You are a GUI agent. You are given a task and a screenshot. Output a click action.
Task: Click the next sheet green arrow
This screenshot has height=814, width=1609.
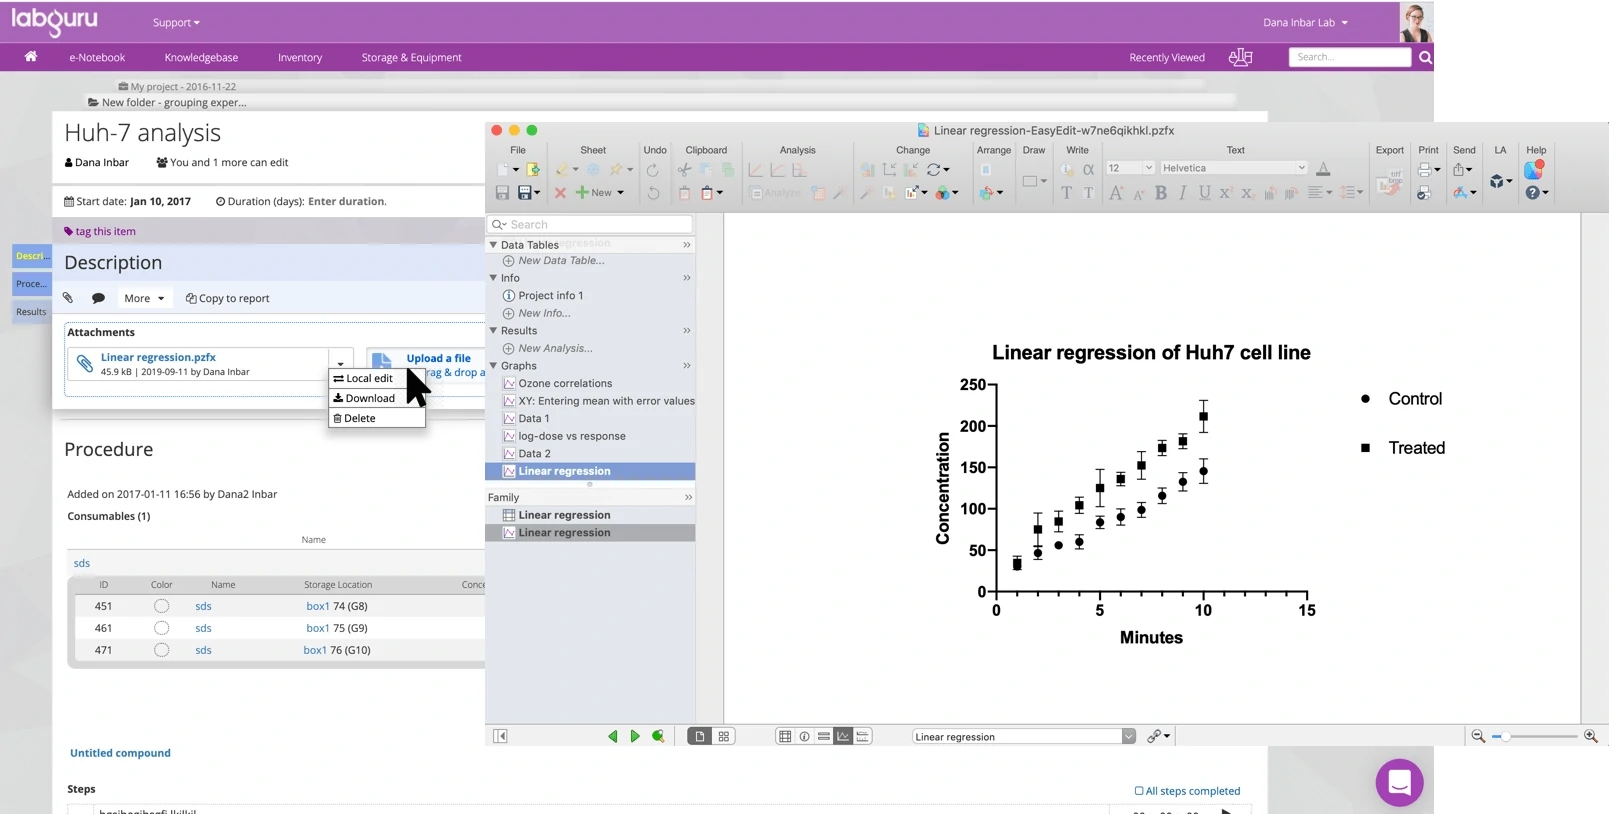(635, 737)
